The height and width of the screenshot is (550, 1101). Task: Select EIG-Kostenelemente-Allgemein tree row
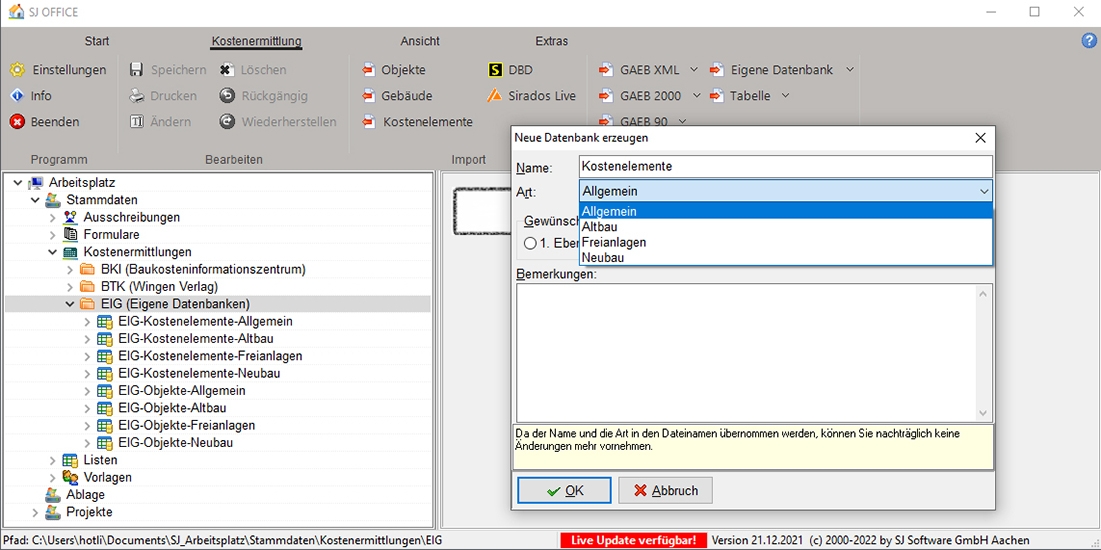pyautogui.click(x=206, y=321)
